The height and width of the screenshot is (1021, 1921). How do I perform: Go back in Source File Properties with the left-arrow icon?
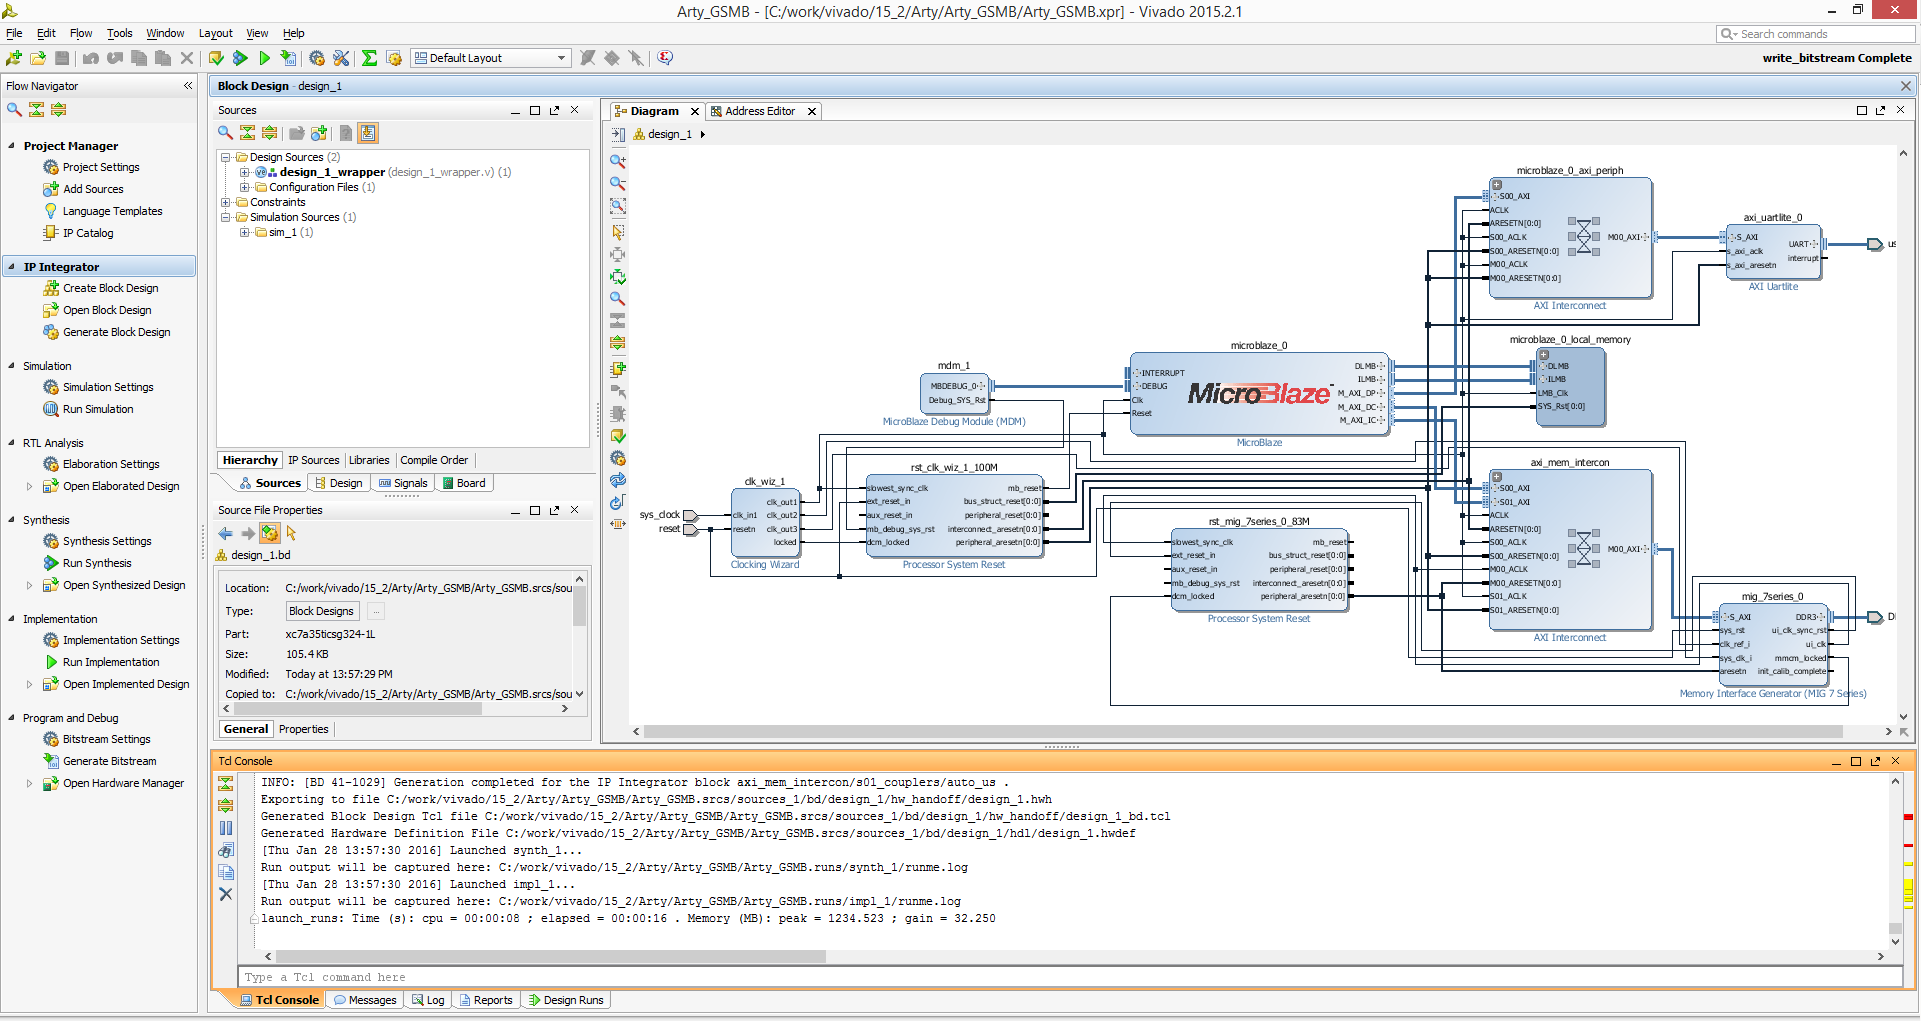226,533
